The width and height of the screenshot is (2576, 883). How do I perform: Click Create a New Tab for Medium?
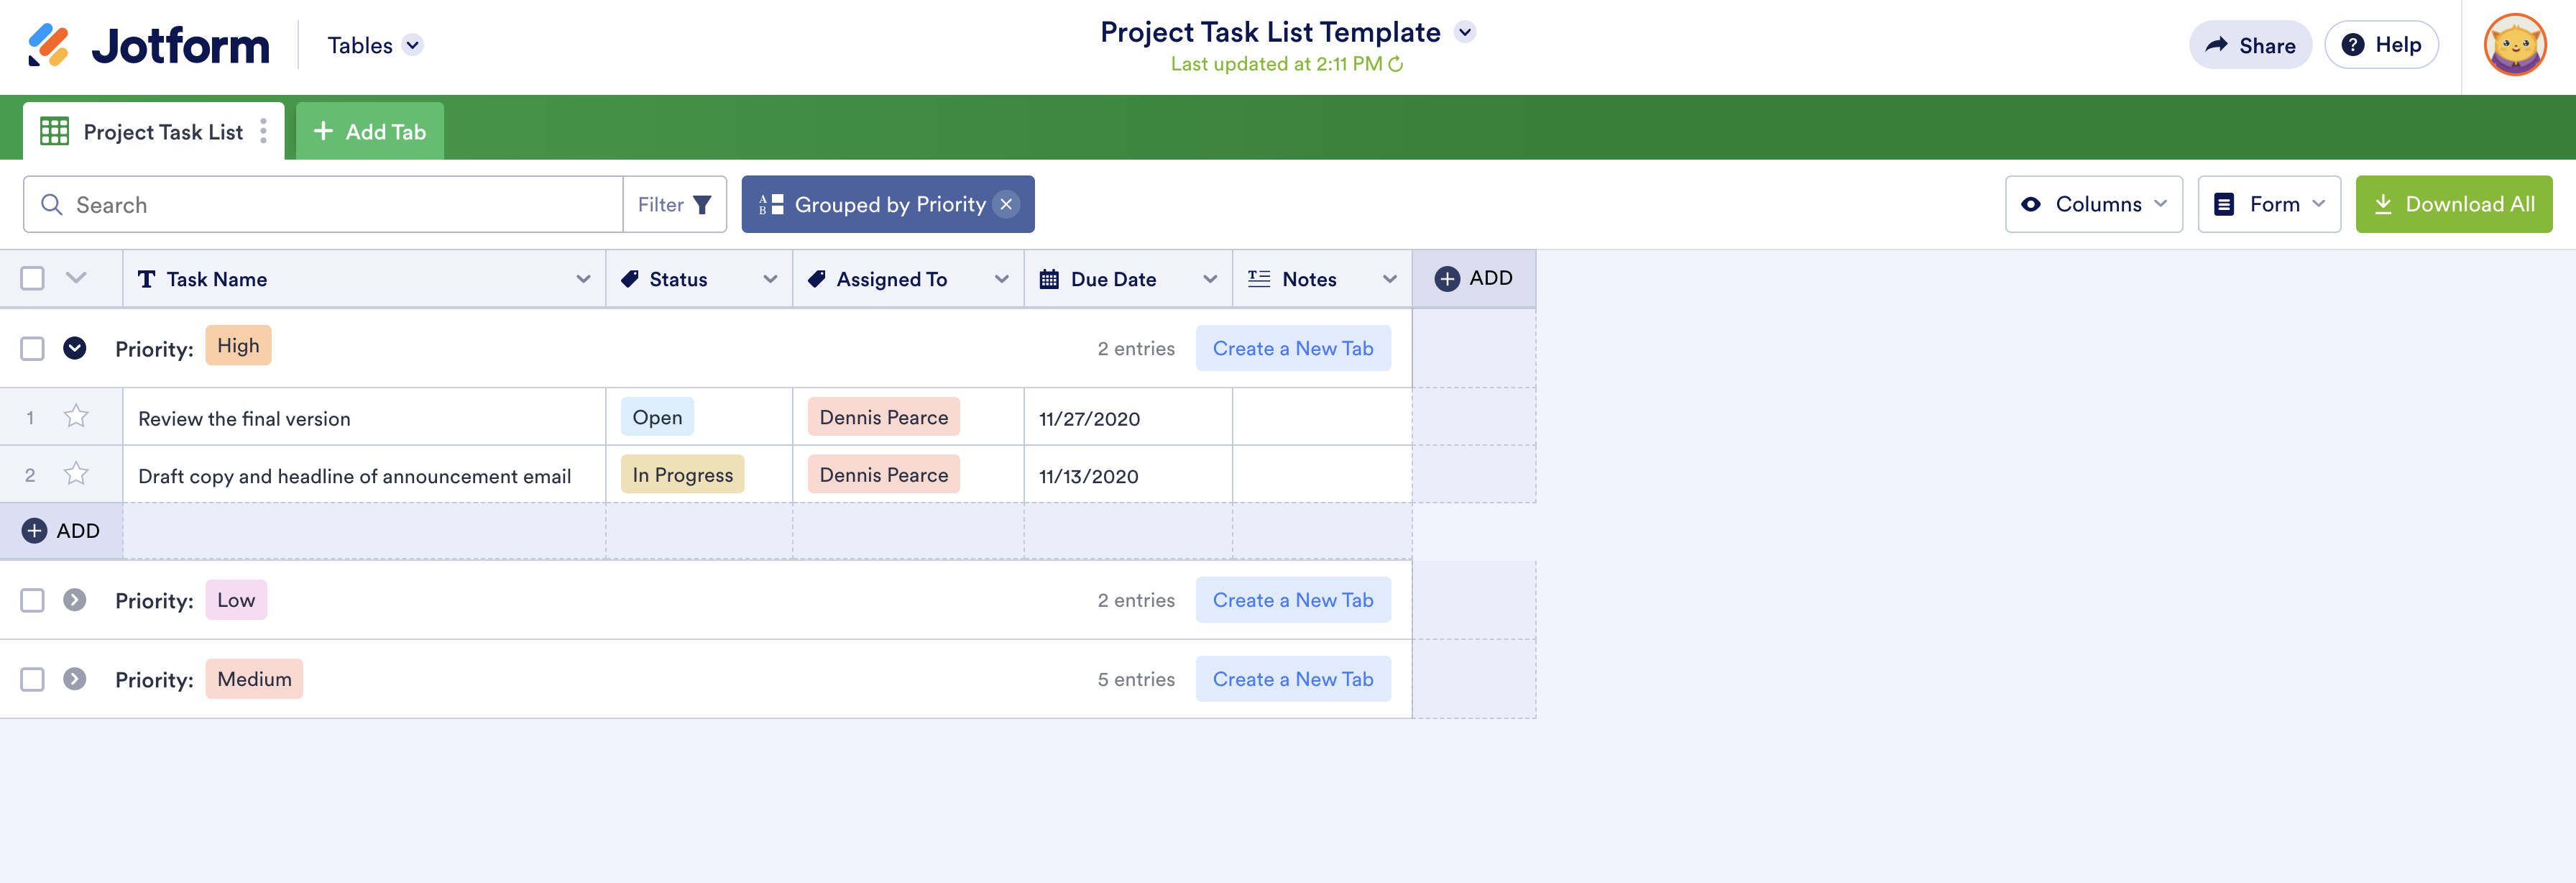point(1292,679)
